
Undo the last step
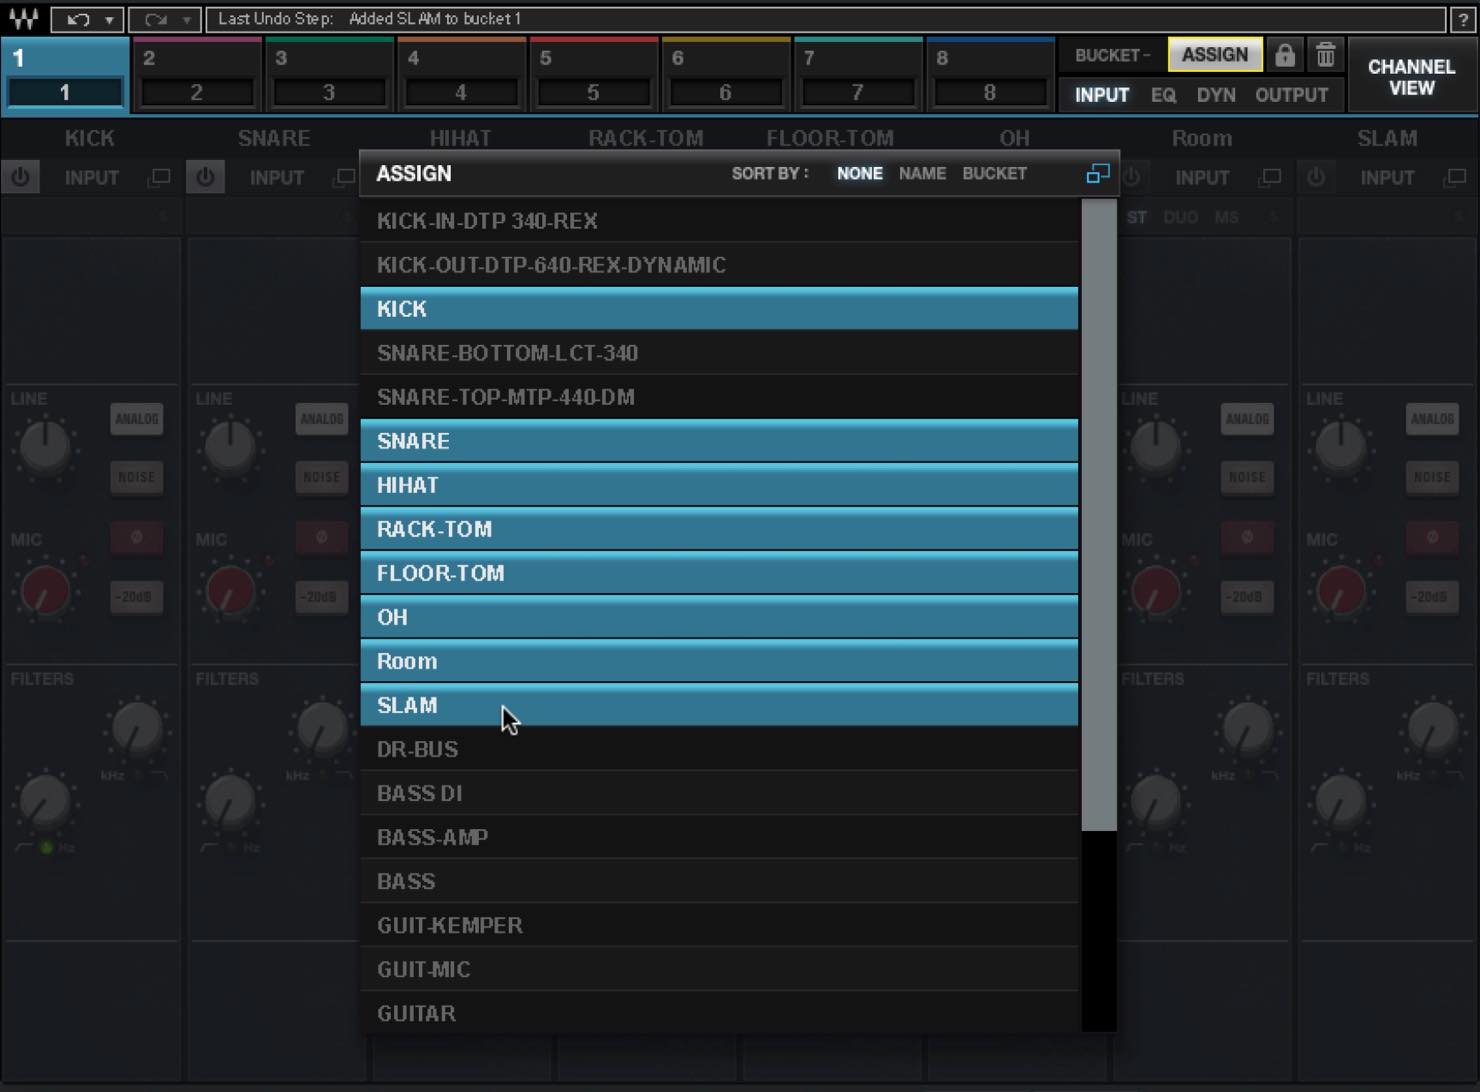[78, 19]
